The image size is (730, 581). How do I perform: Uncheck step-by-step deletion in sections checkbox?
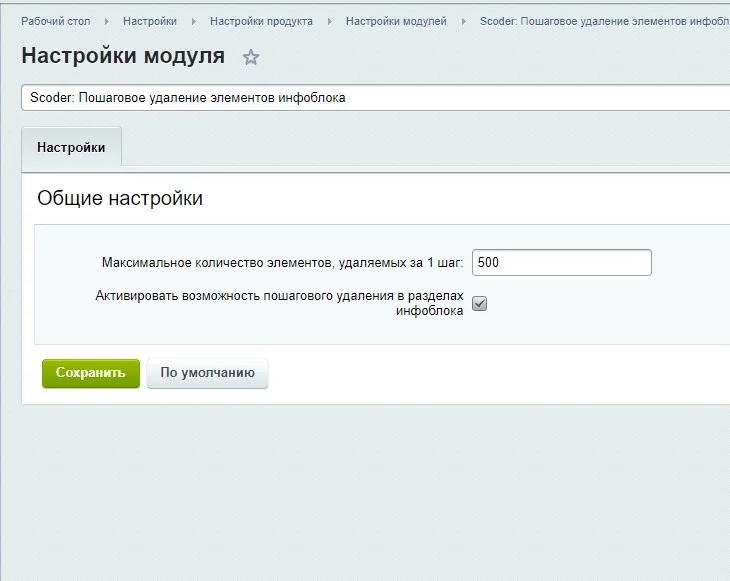[x=479, y=304]
